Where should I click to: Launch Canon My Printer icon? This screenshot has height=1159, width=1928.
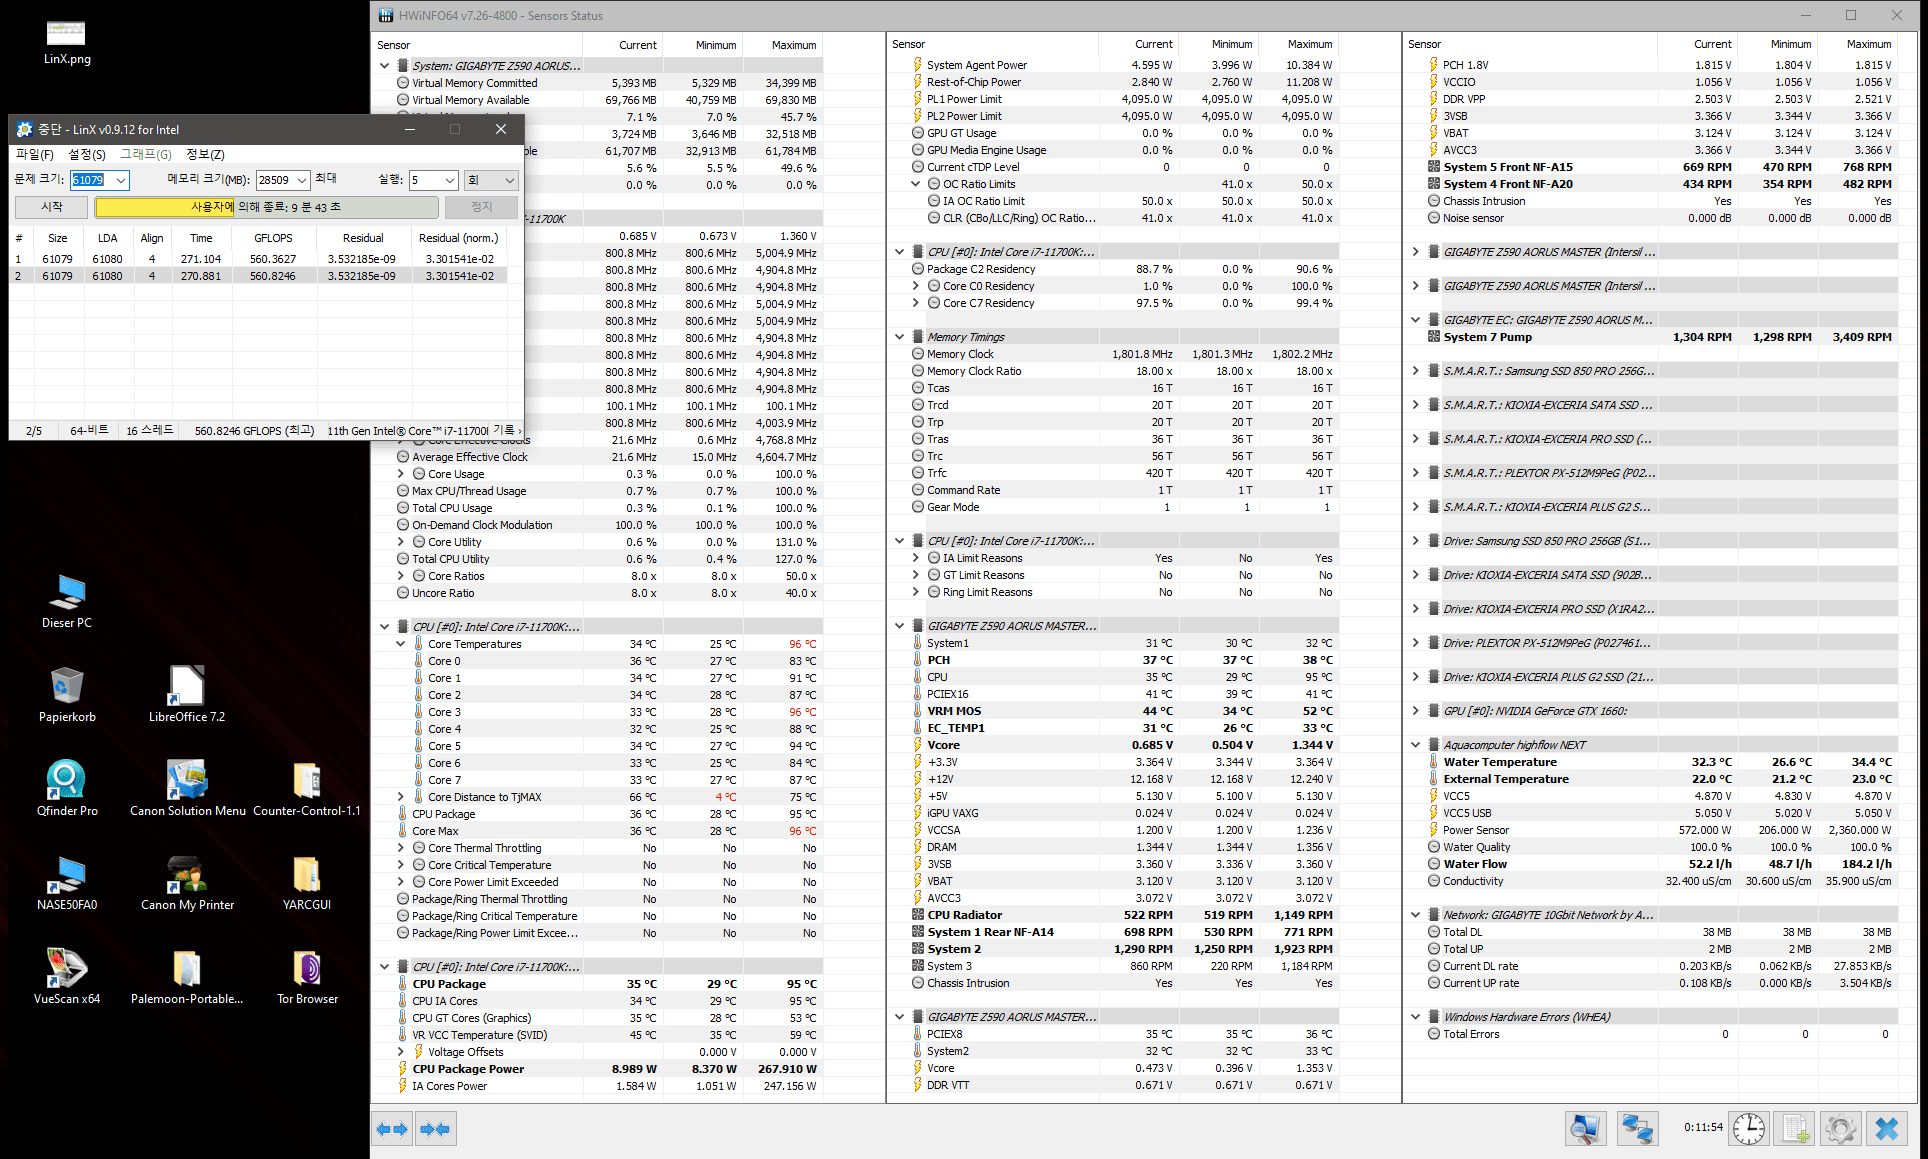(187, 883)
